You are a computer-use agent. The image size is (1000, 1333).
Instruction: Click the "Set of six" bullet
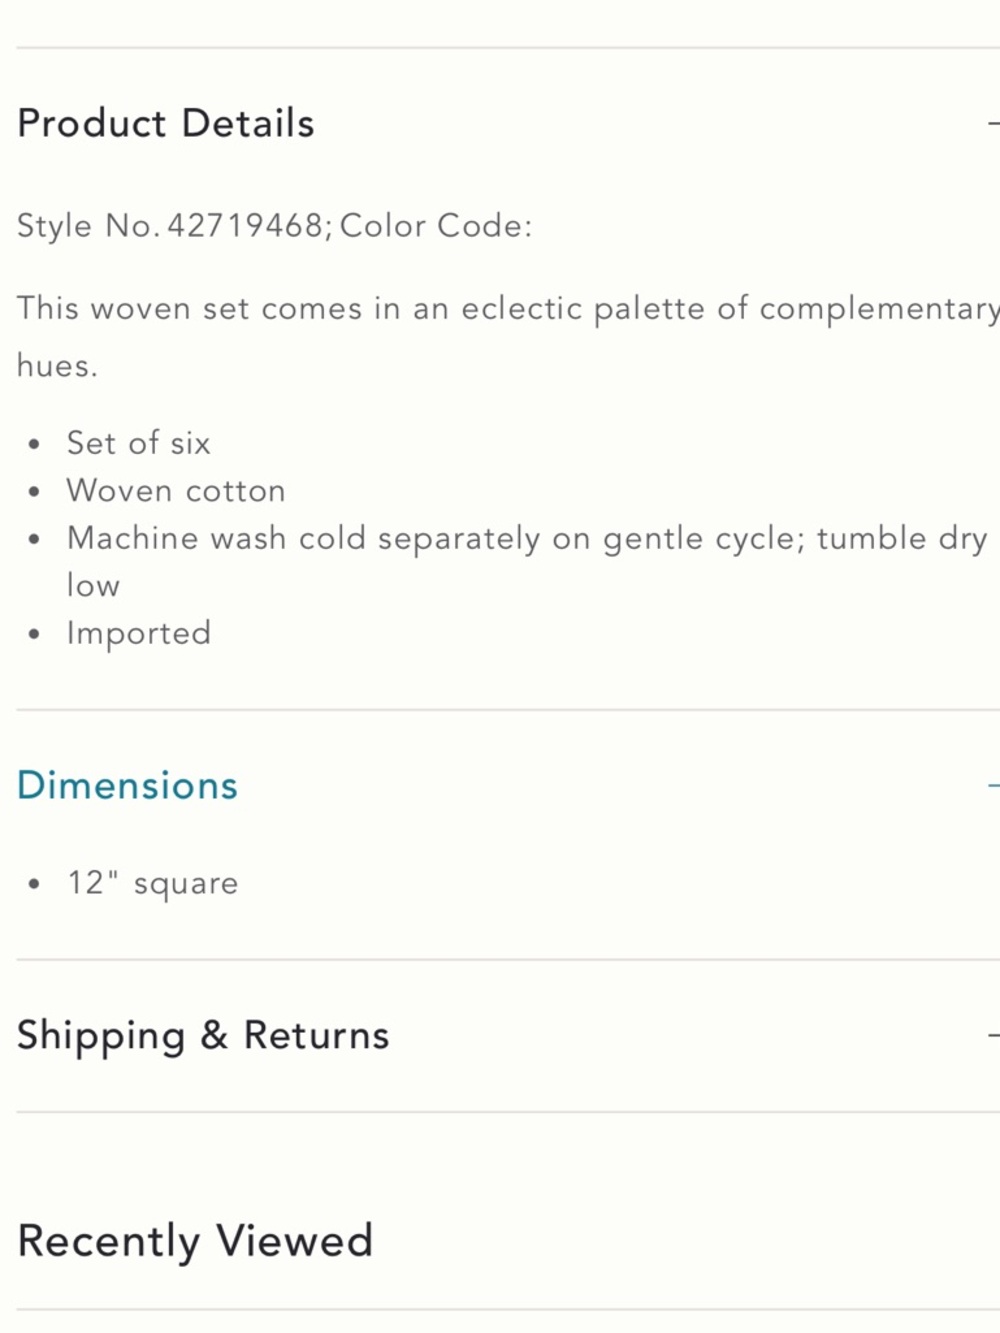pos(139,443)
